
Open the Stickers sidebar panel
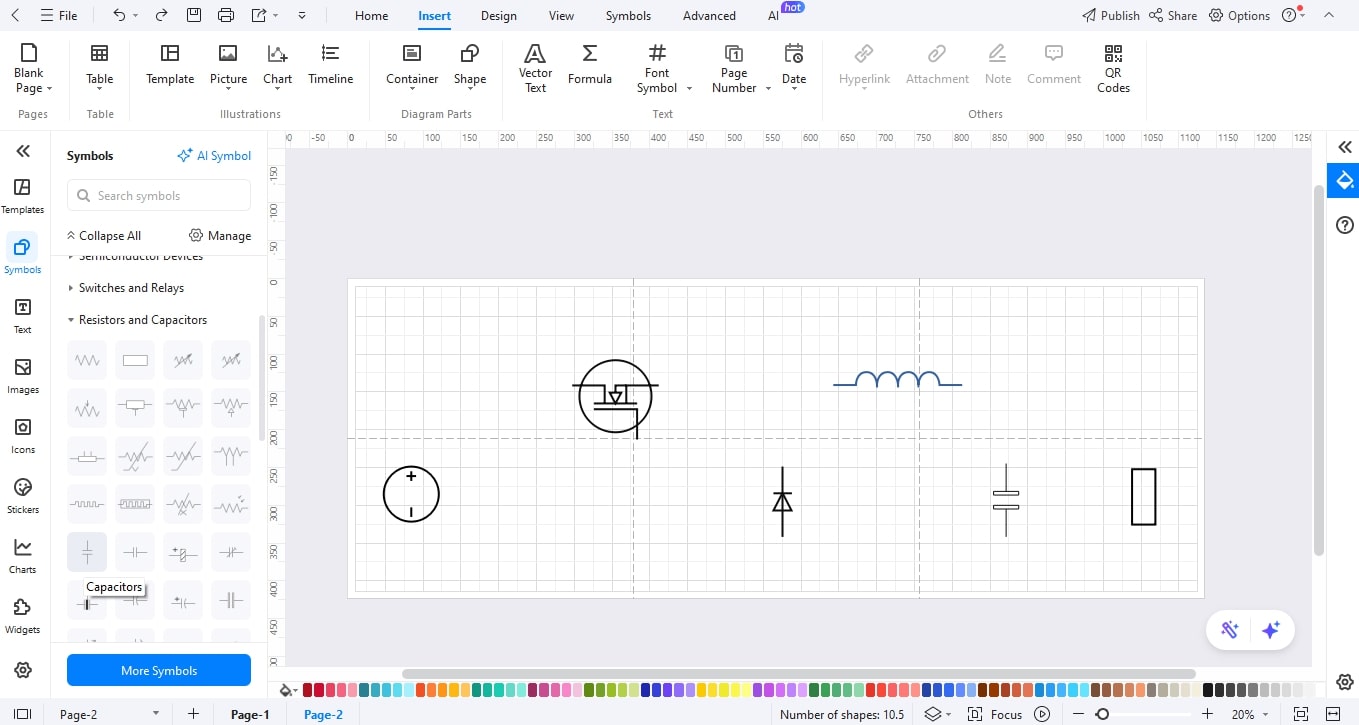click(x=22, y=497)
